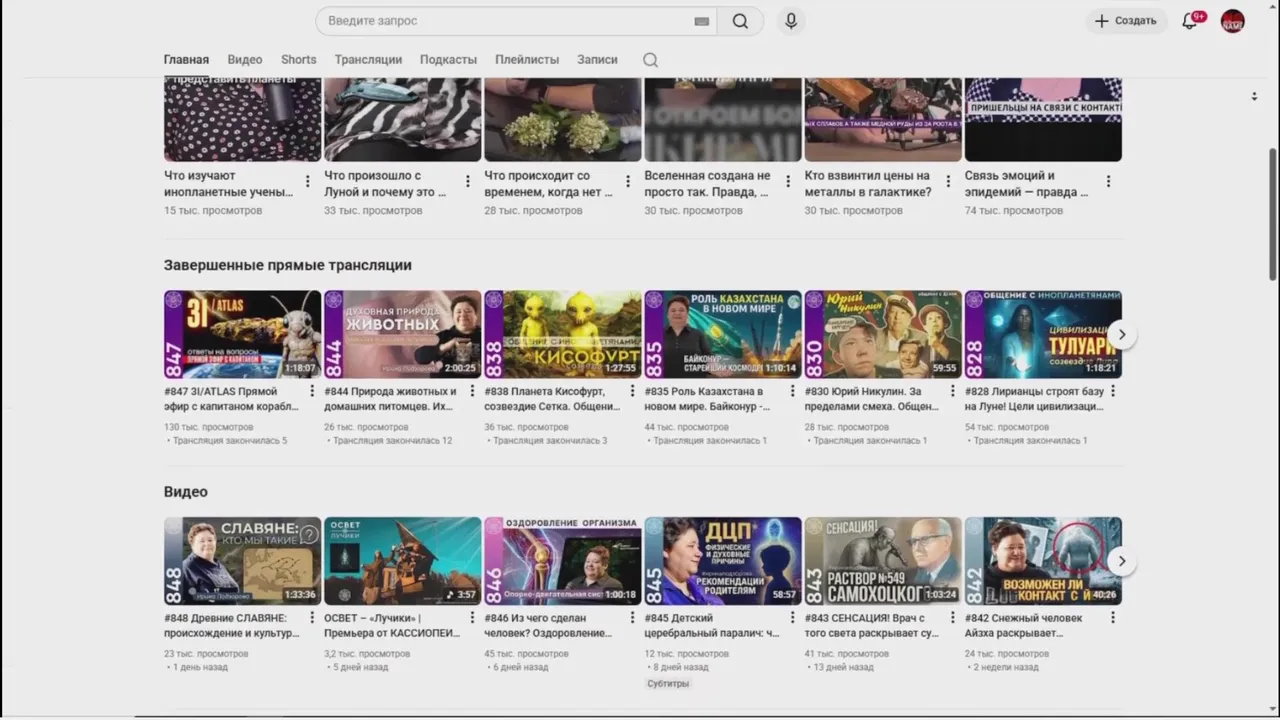This screenshot has height=720, width=1280.
Task: Open menu for Что происходит со временем video
Action: click(x=628, y=181)
